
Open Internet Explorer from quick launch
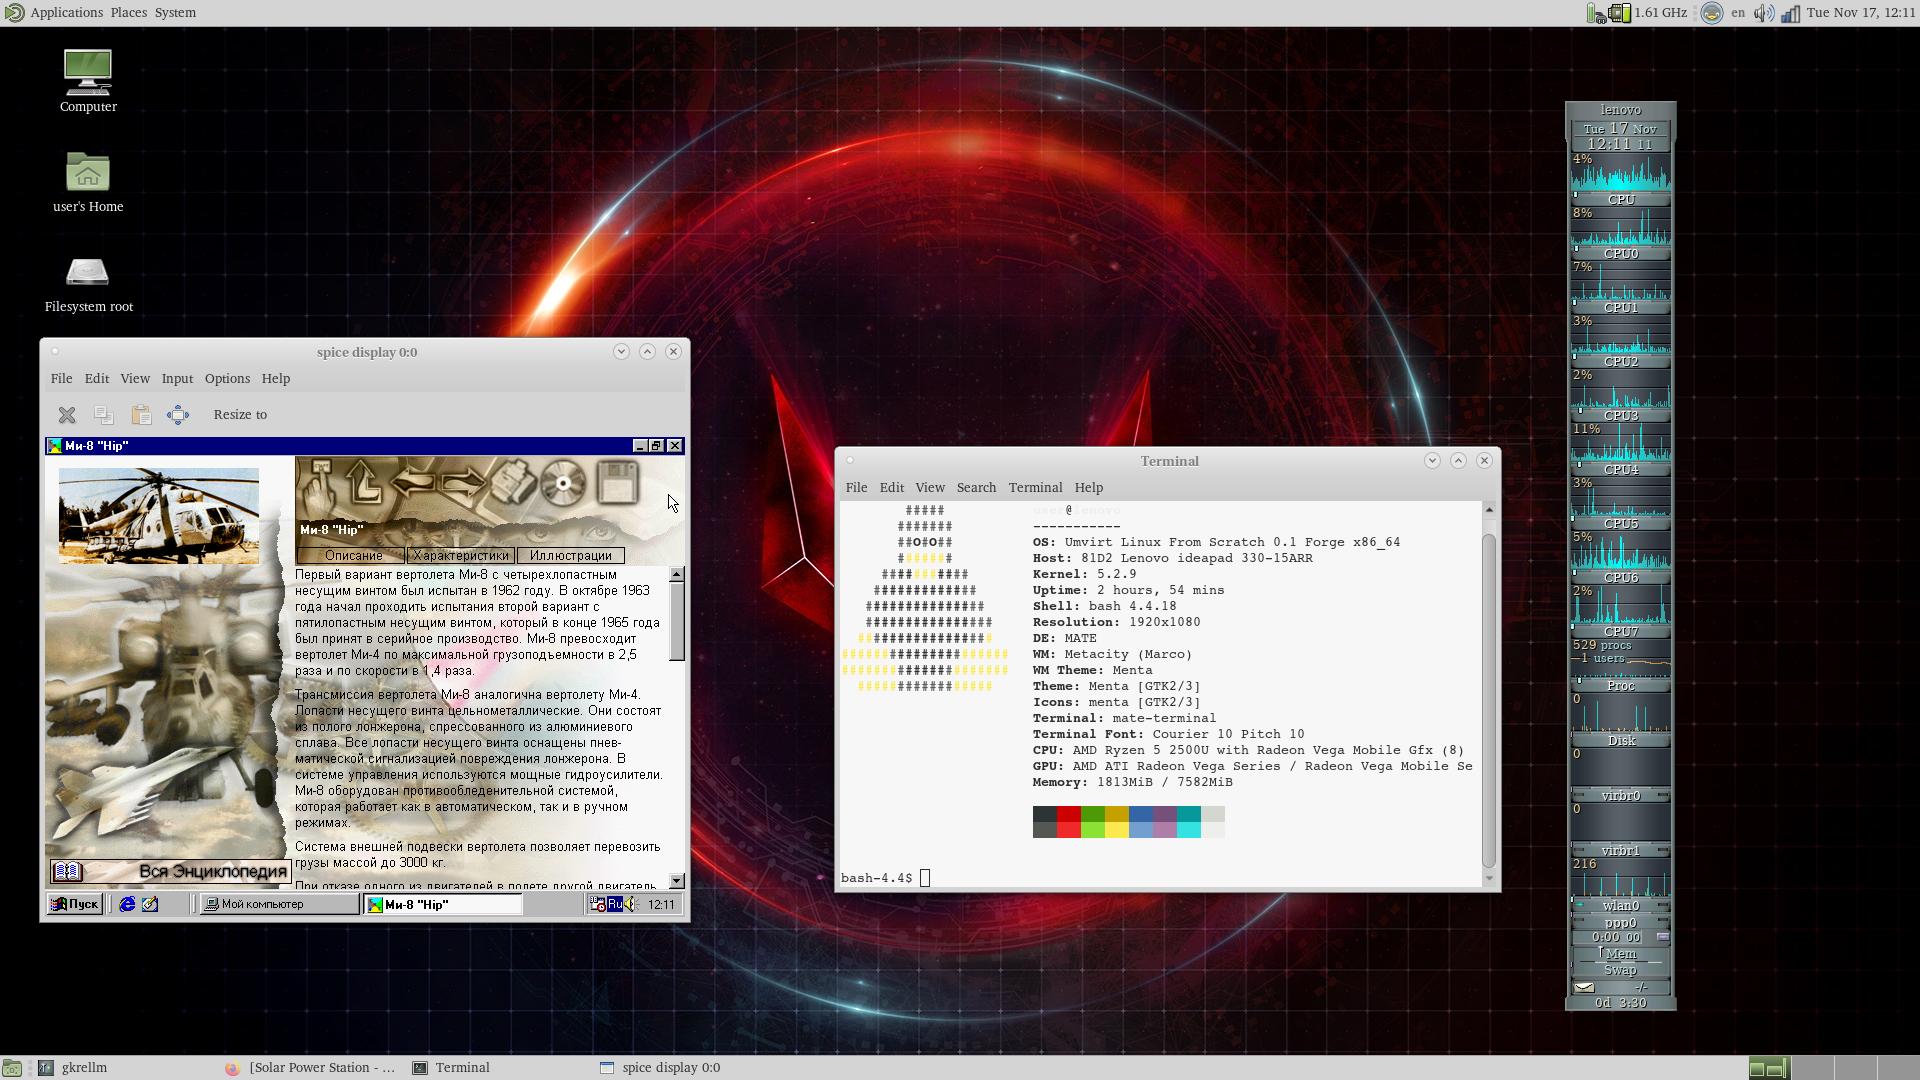(127, 904)
